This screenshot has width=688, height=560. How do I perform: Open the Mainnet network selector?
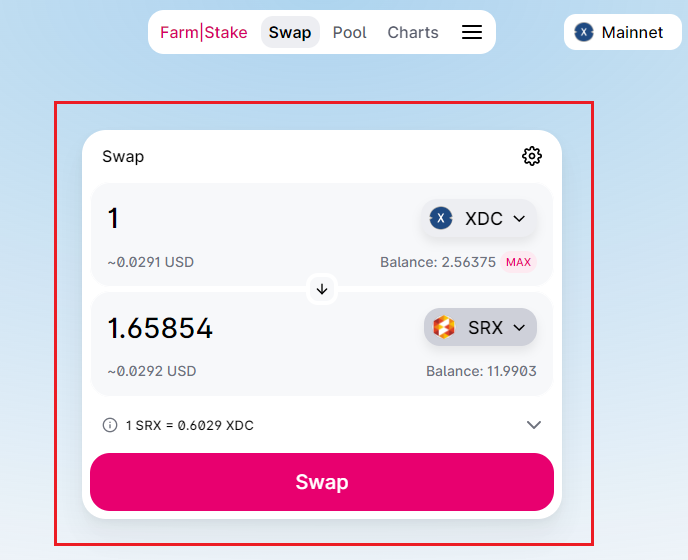(x=620, y=32)
